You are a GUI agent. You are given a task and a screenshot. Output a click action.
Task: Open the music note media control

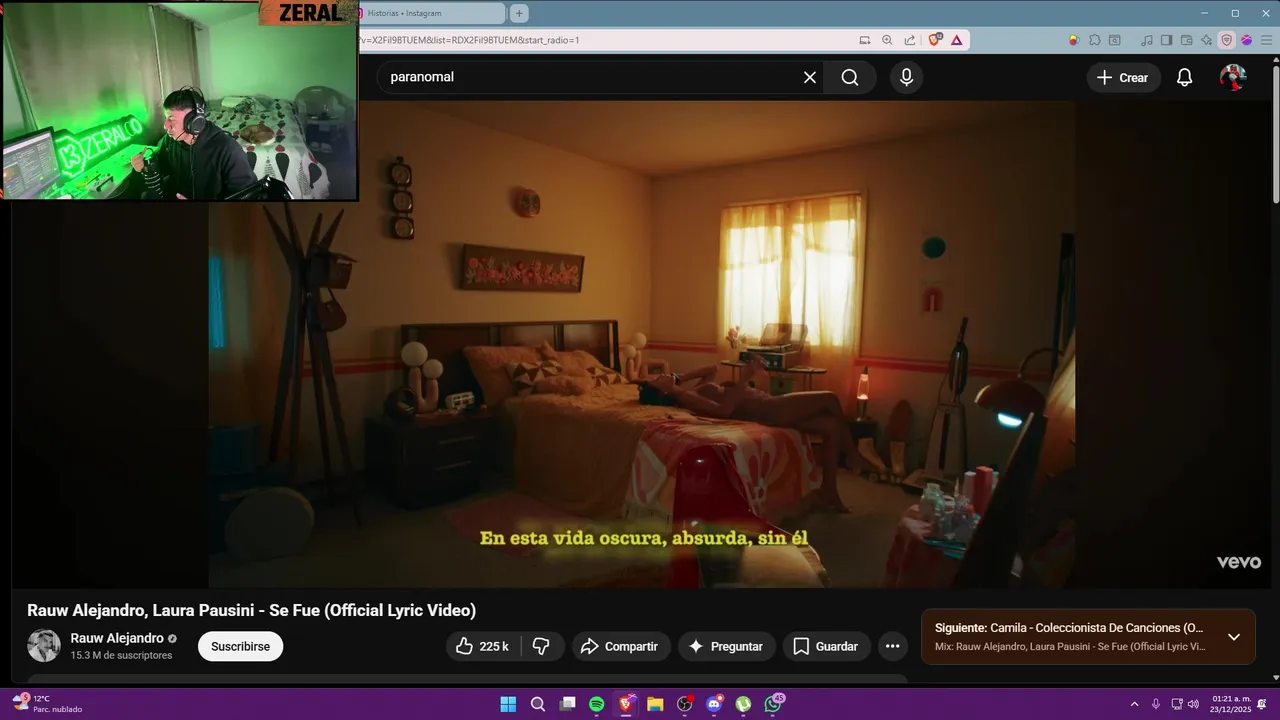pyautogui.click(x=1147, y=40)
